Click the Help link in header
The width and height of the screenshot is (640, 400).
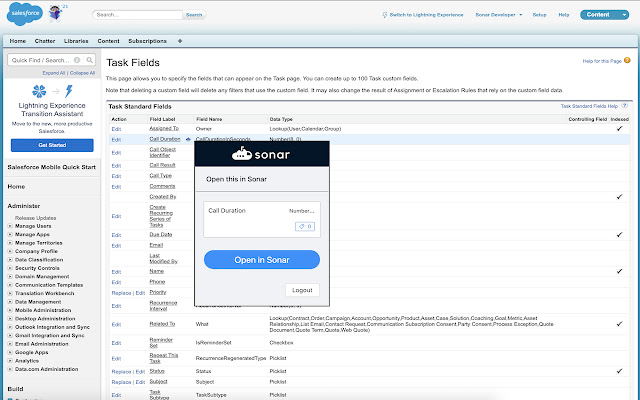click(564, 15)
